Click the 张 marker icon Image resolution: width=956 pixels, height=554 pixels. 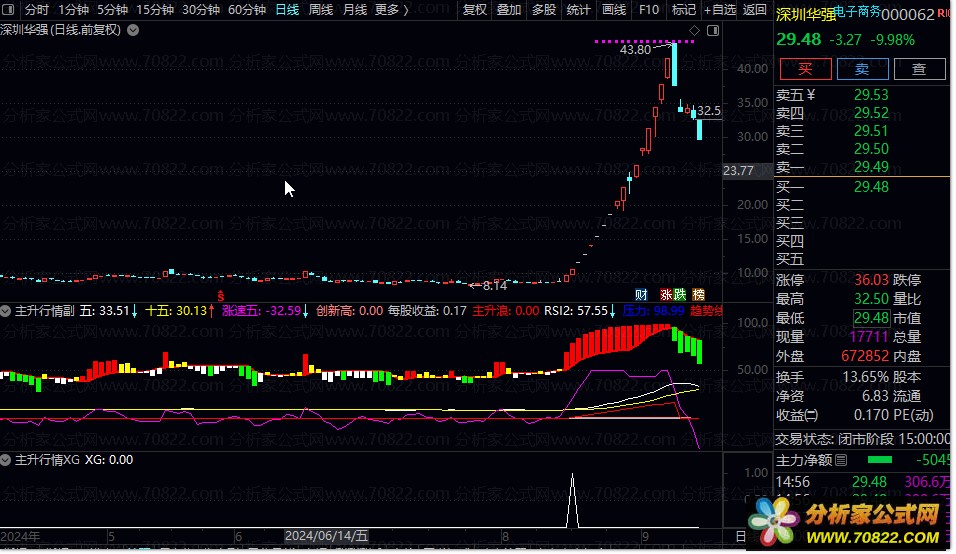pyautogui.click(x=666, y=295)
